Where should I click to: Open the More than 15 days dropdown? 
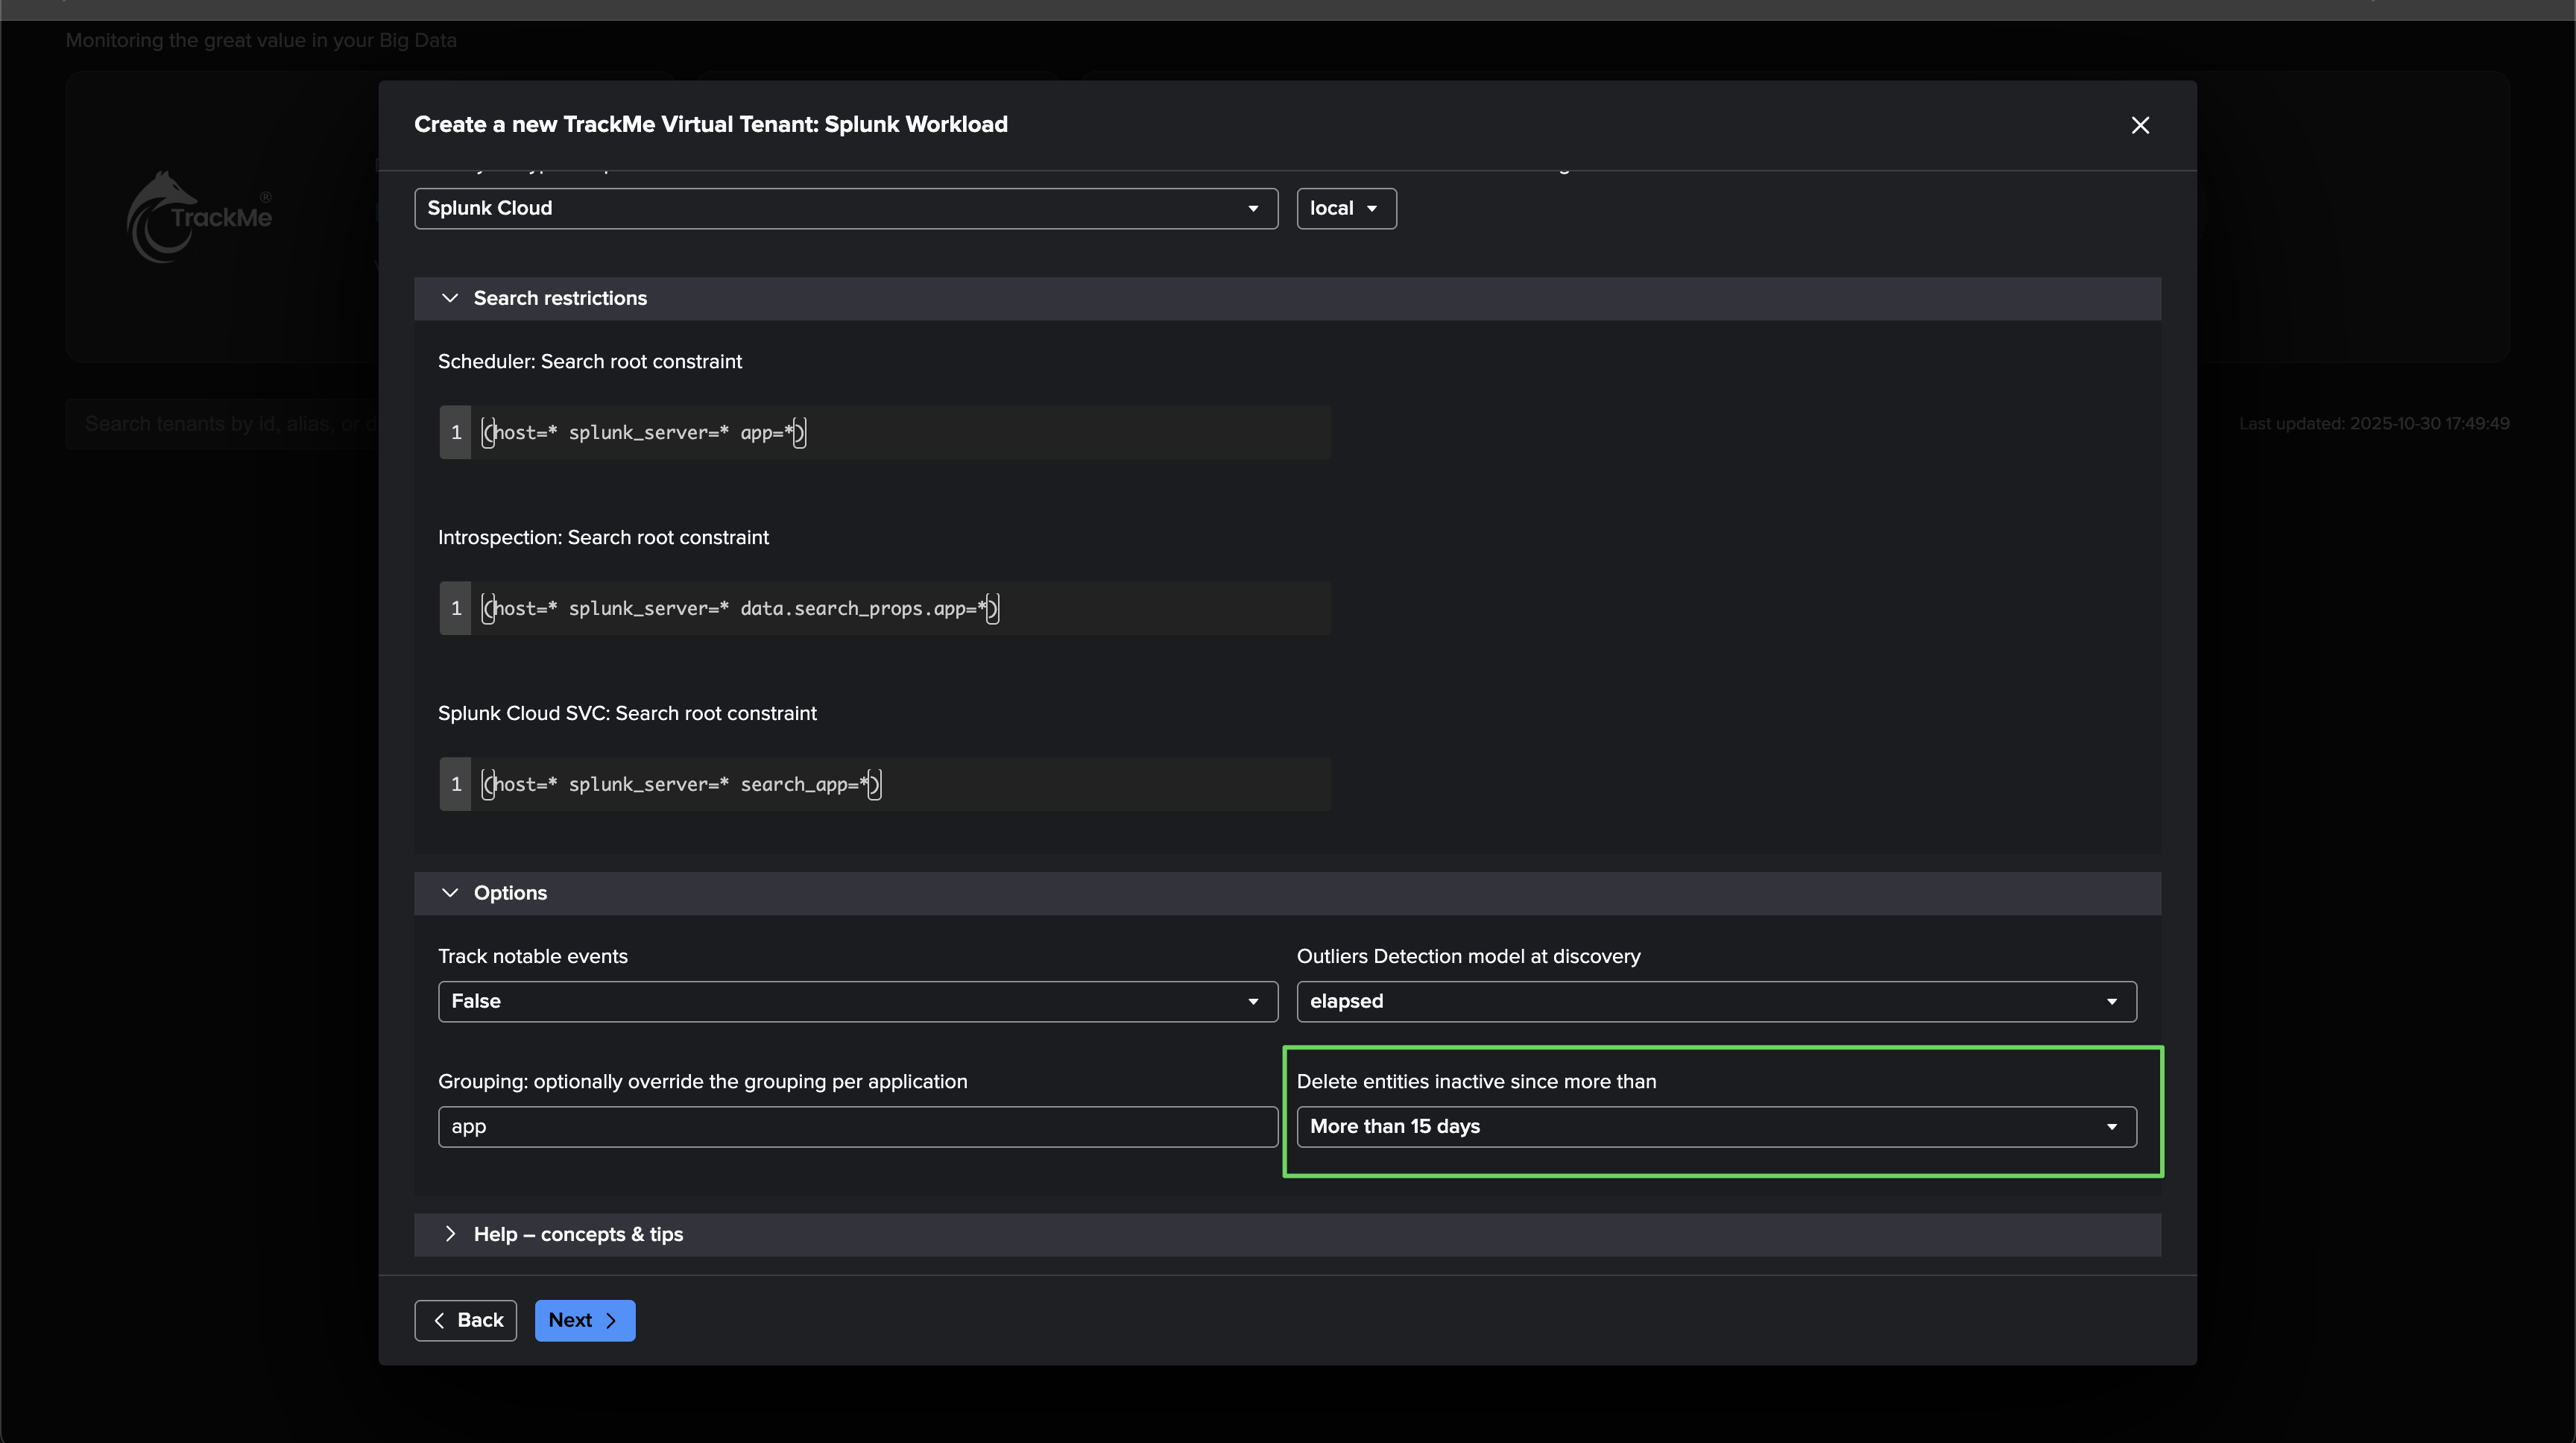pyautogui.click(x=1716, y=1126)
